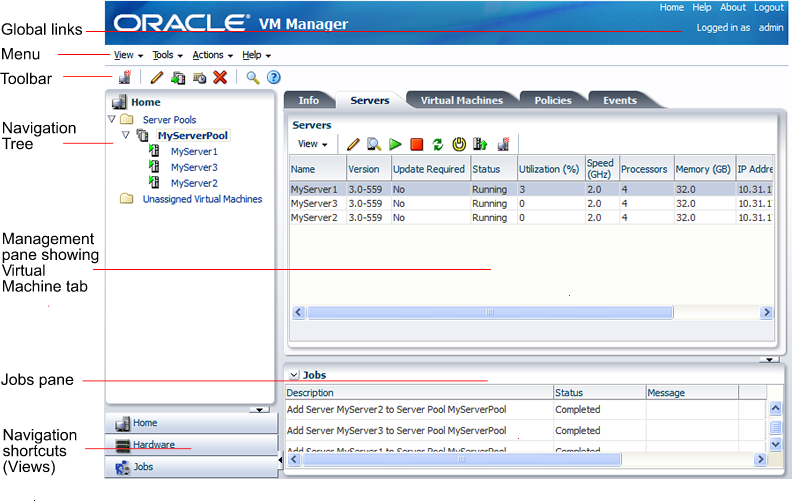The width and height of the screenshot is (792, 501).
Task: Click the collapse arrow above the Jobs pane
Action: (769, 360)
